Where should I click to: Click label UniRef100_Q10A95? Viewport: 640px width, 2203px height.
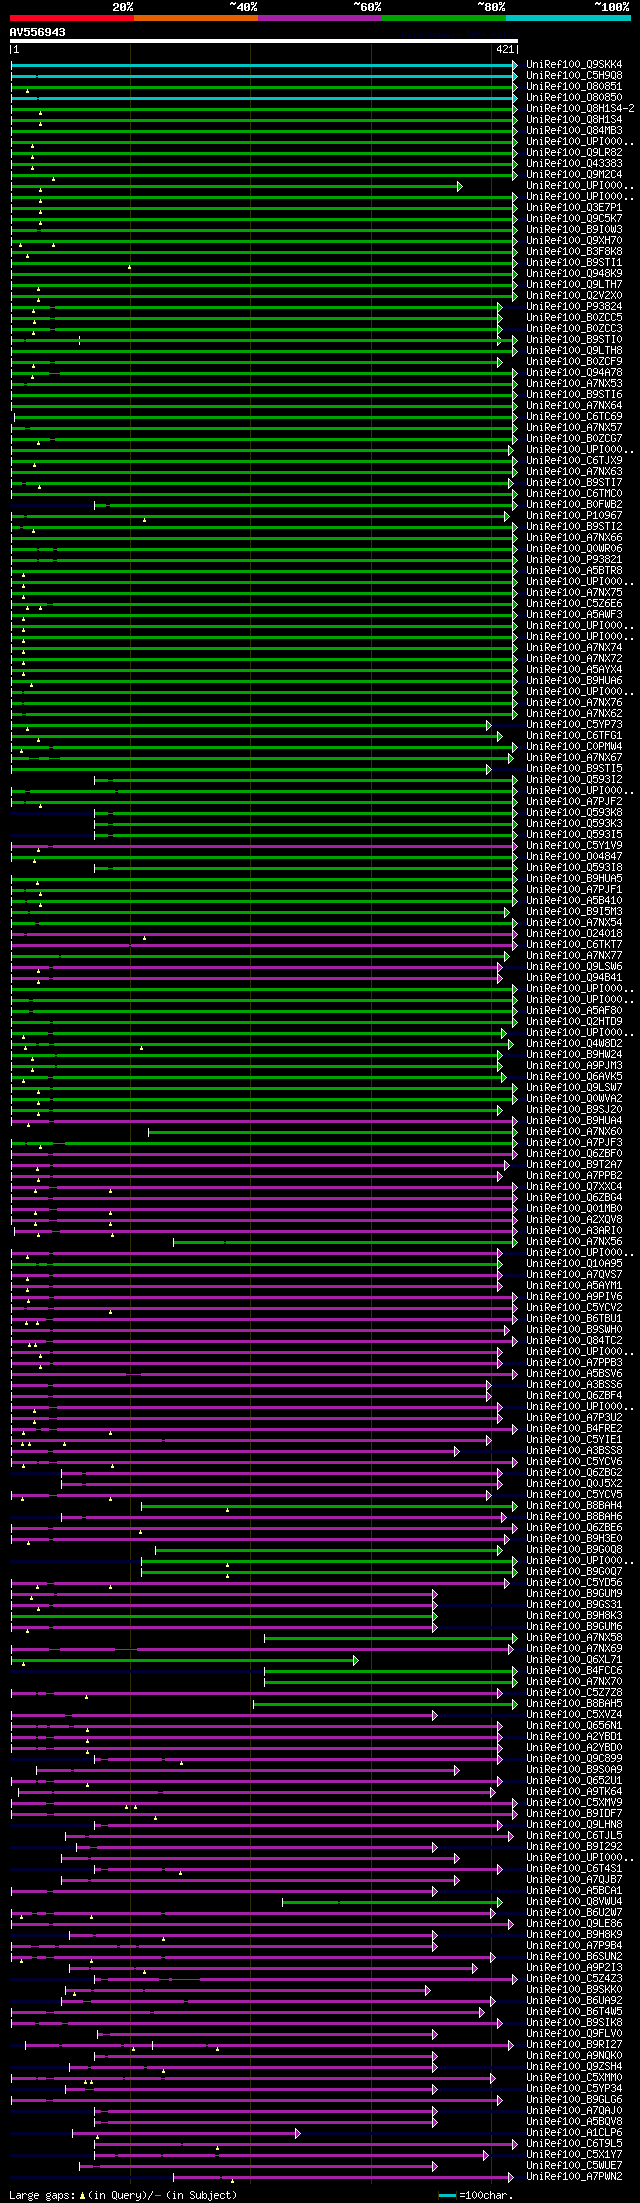click(x=574, y=1263)
